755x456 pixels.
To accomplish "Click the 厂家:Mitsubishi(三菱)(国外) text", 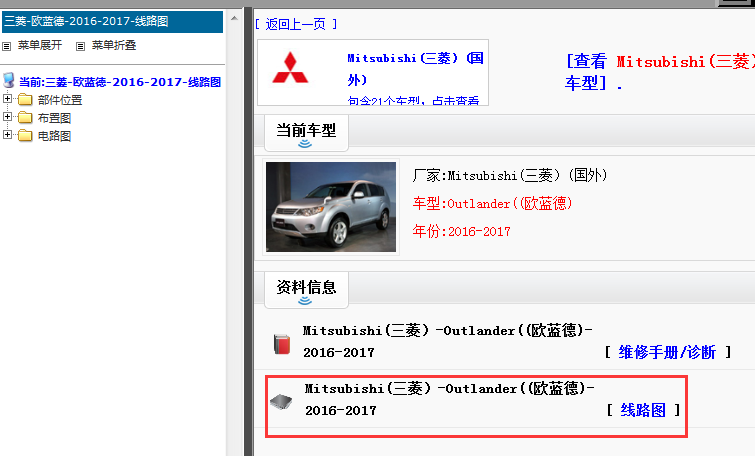I will (x=510, y=175).
